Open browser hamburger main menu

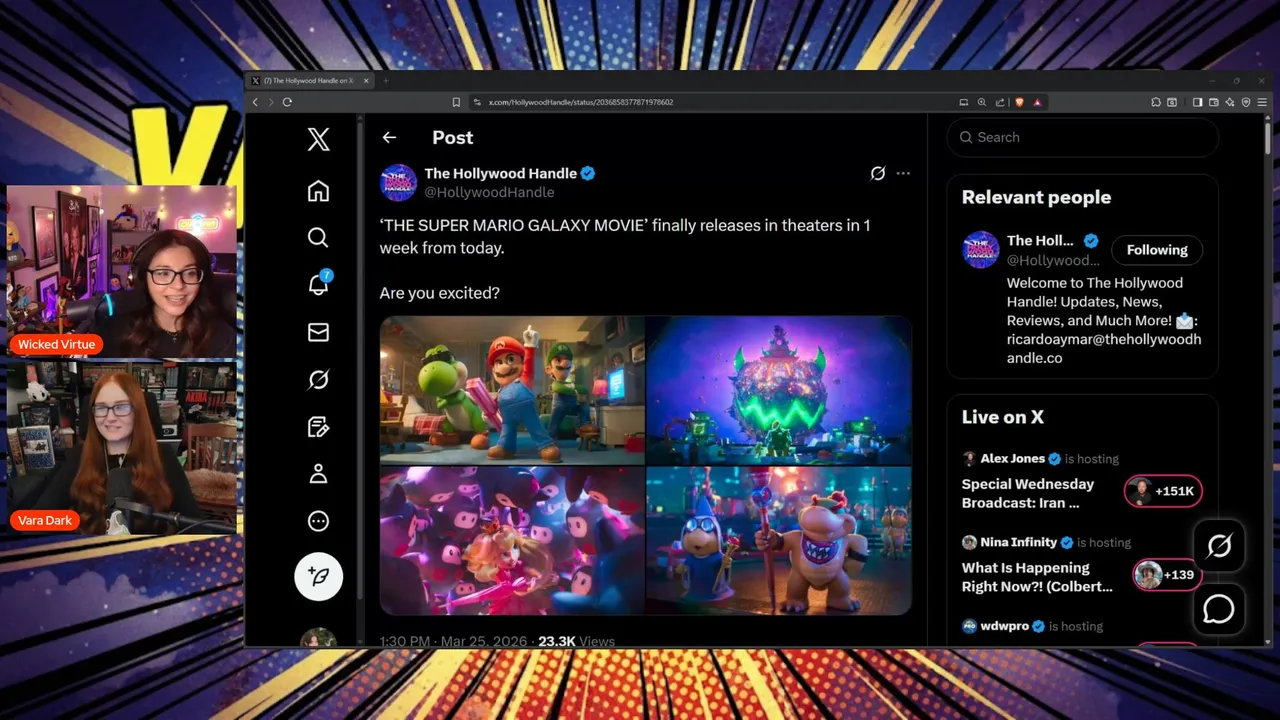click(x=1263, y=102)
